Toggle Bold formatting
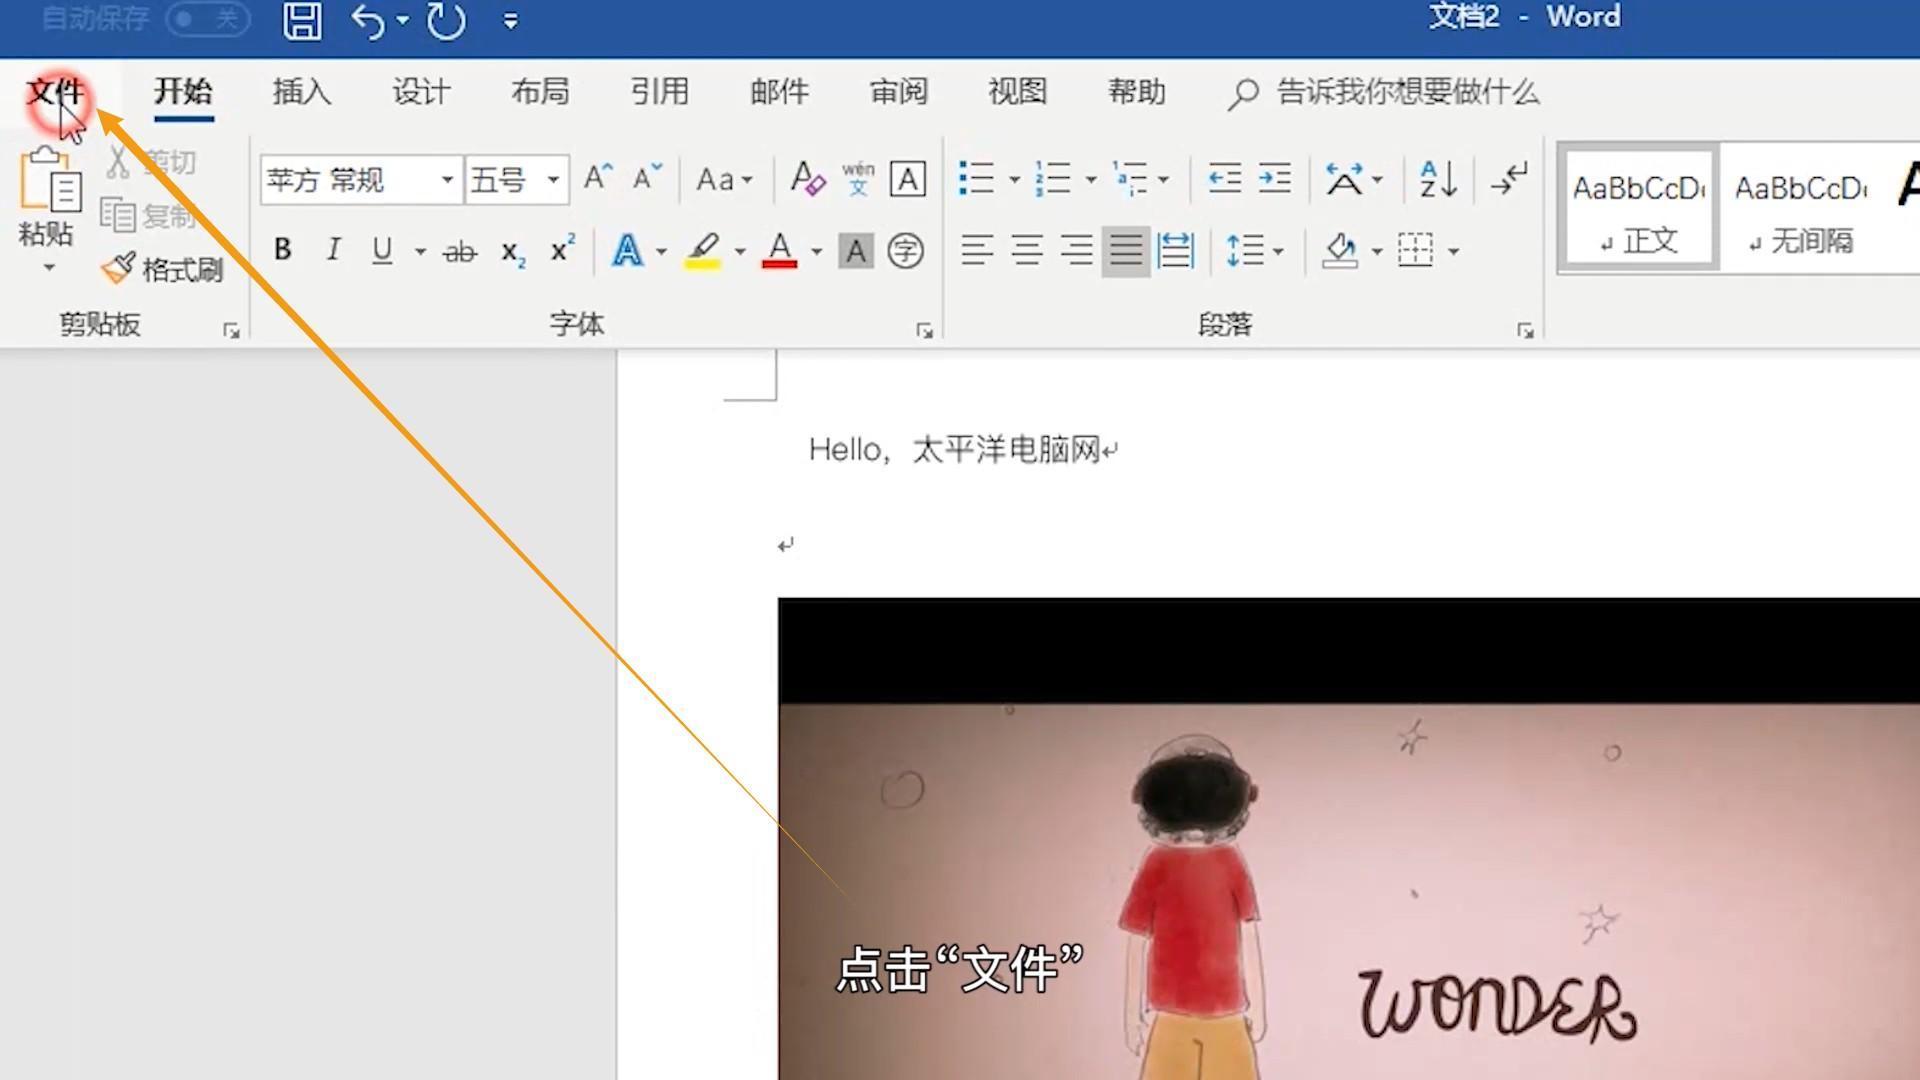The image size is (1920, 1080). pos(283,250)
